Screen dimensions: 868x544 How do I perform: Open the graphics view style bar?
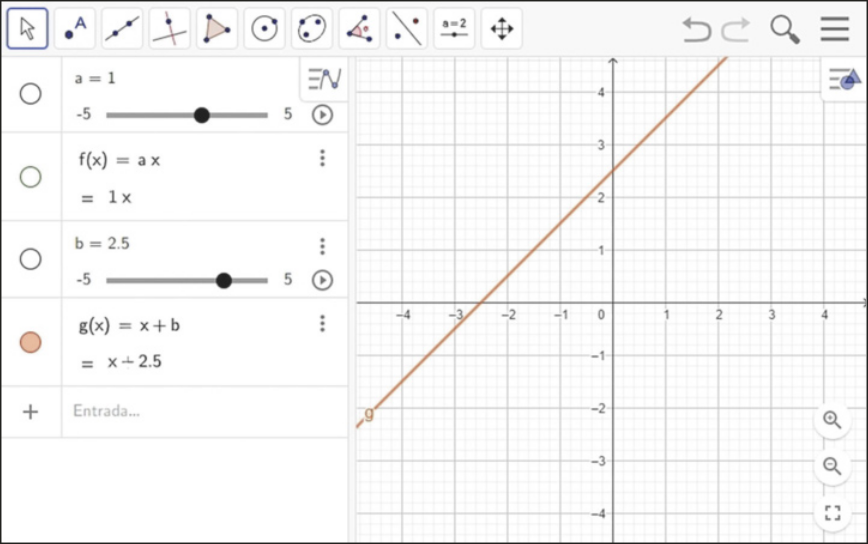coord(844,80)
